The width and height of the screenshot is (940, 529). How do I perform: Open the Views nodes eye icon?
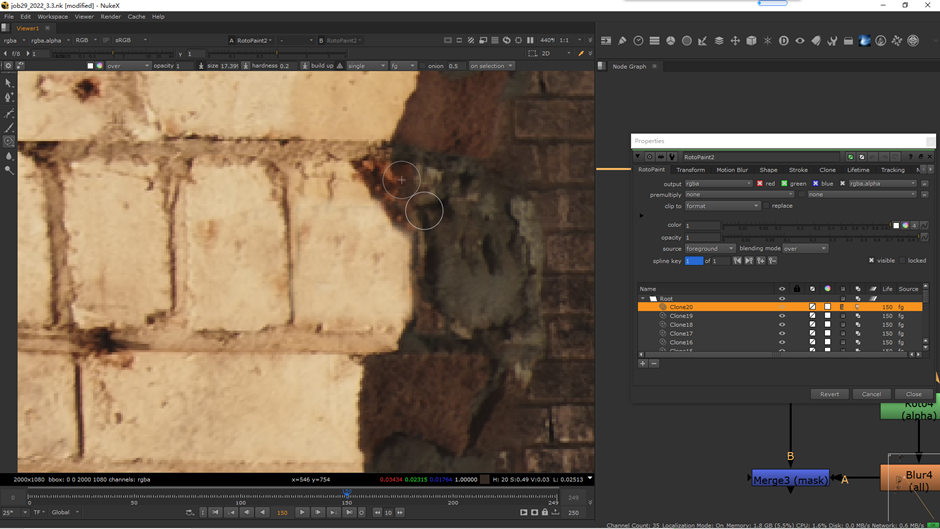[x=800, y=41]
